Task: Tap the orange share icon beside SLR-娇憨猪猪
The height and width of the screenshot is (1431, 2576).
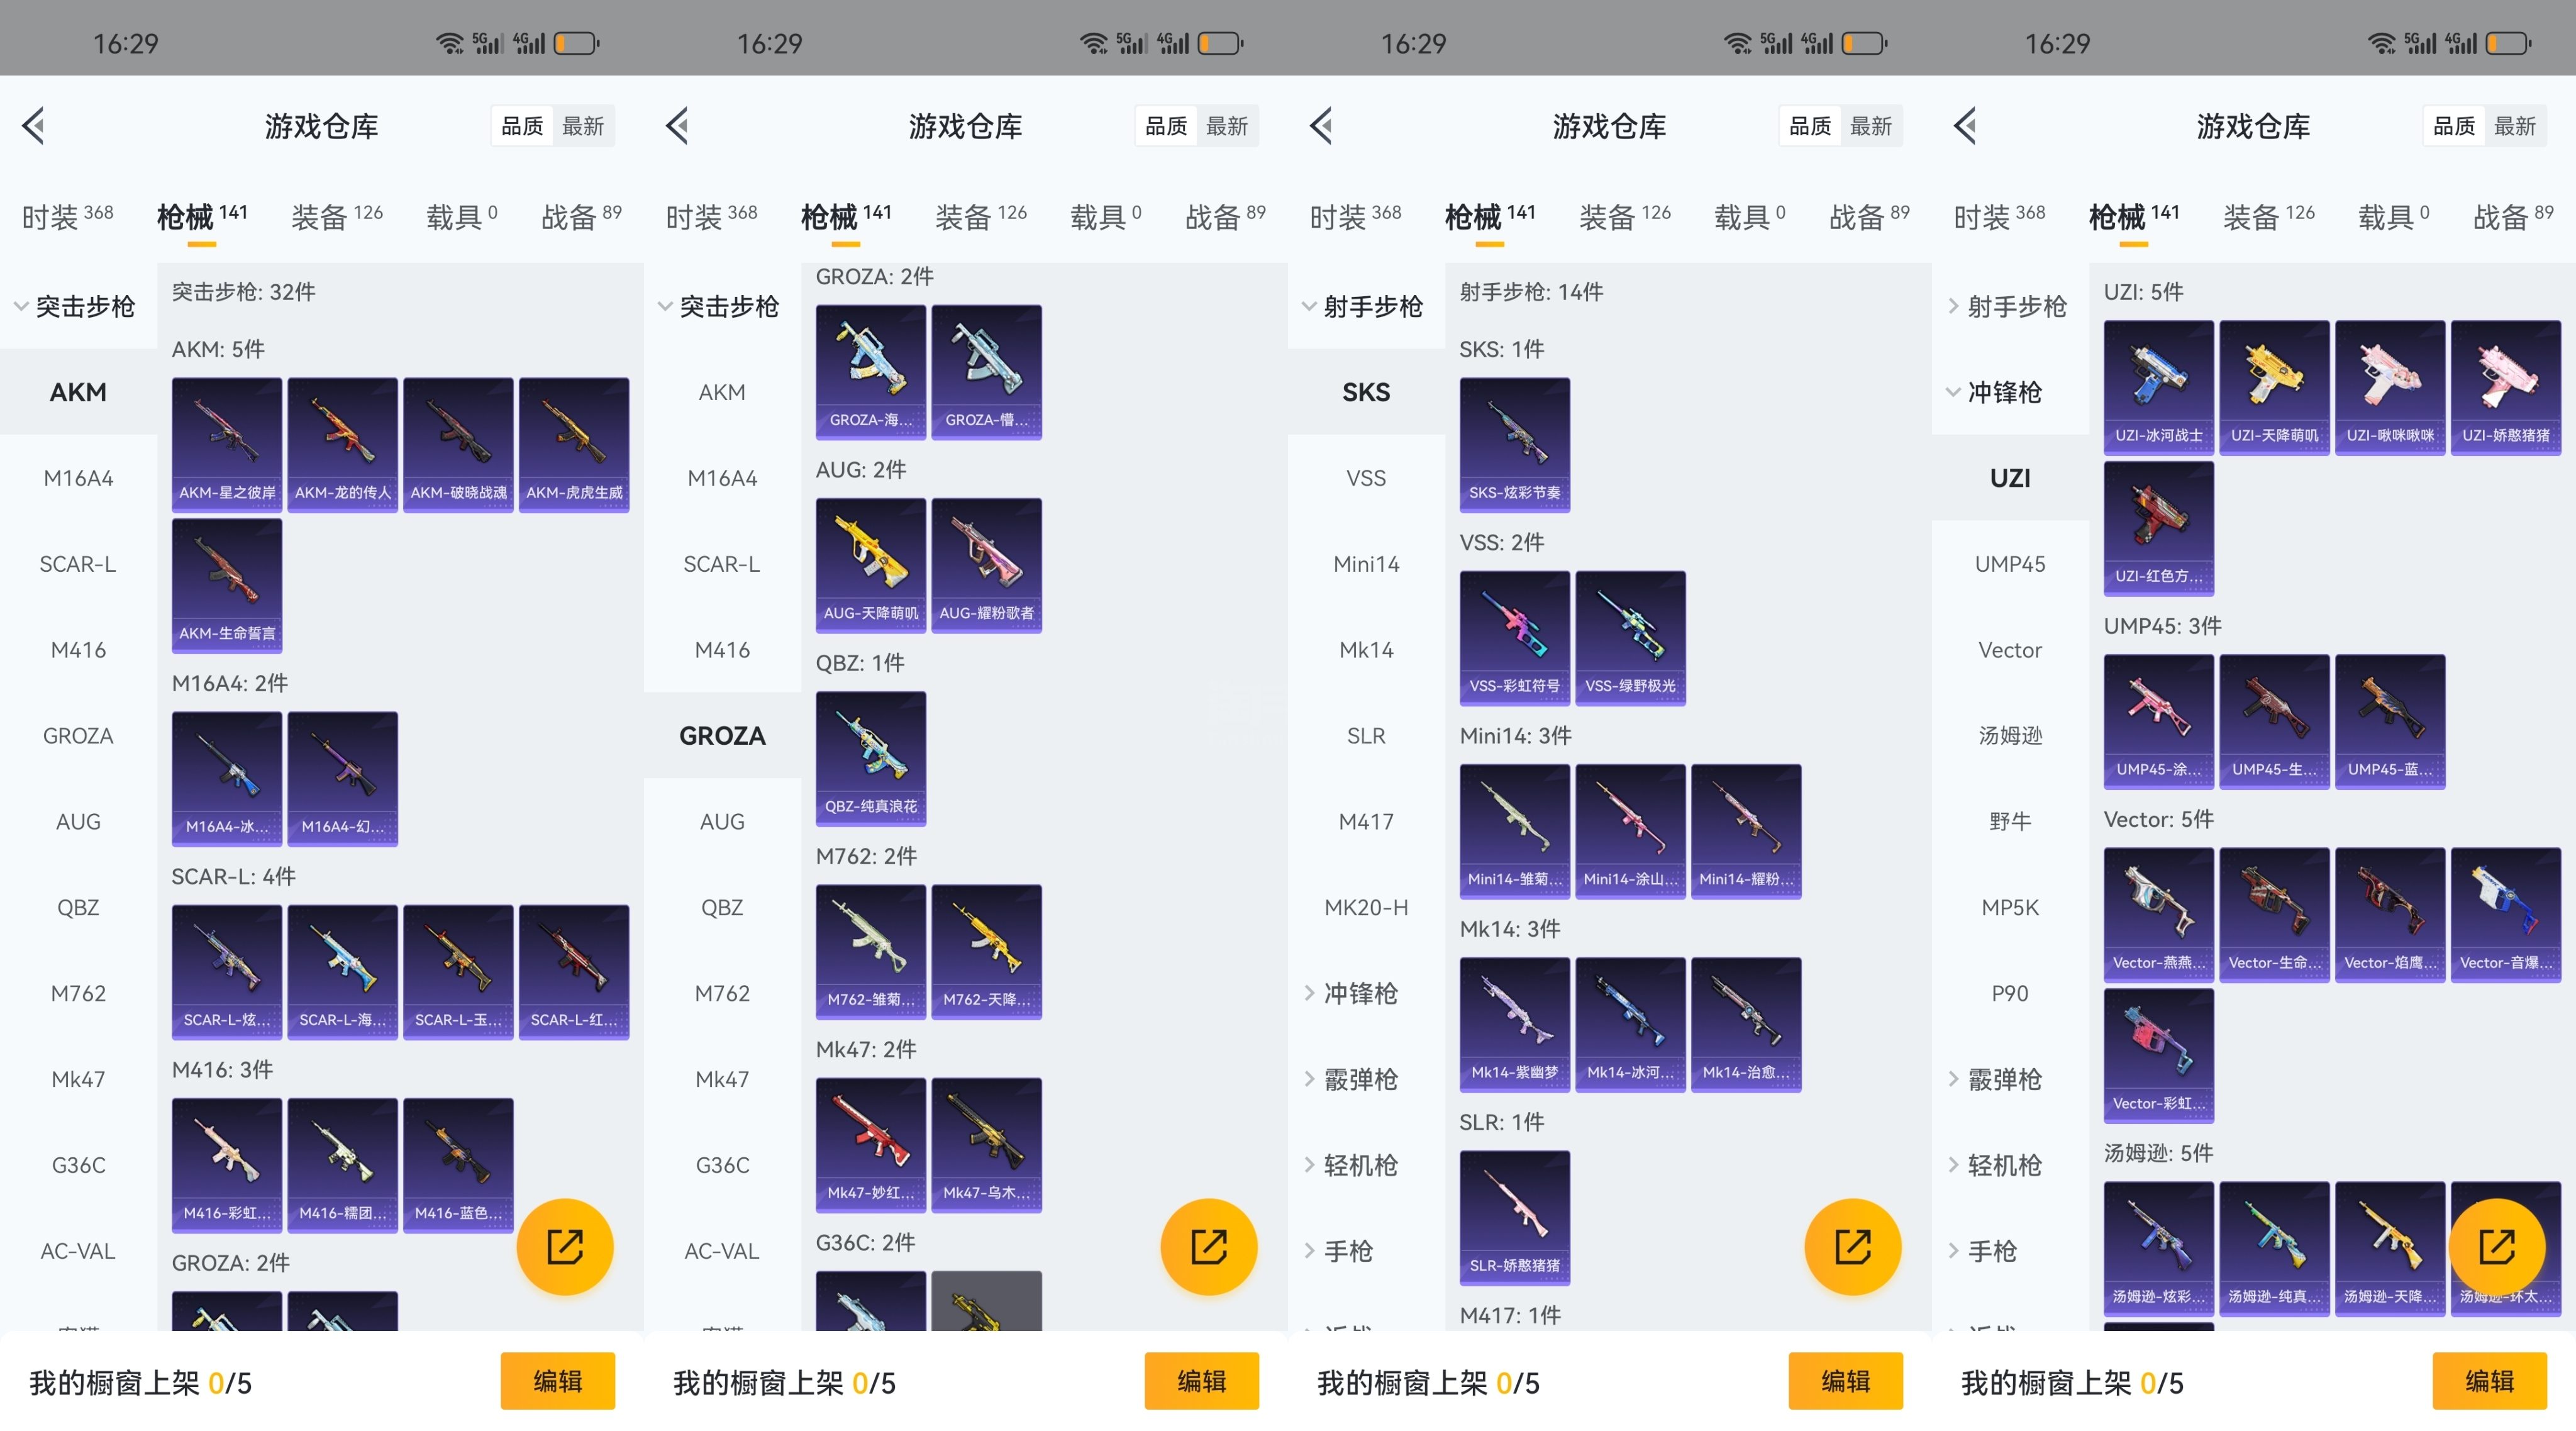Action: tap(1853, 1247)
